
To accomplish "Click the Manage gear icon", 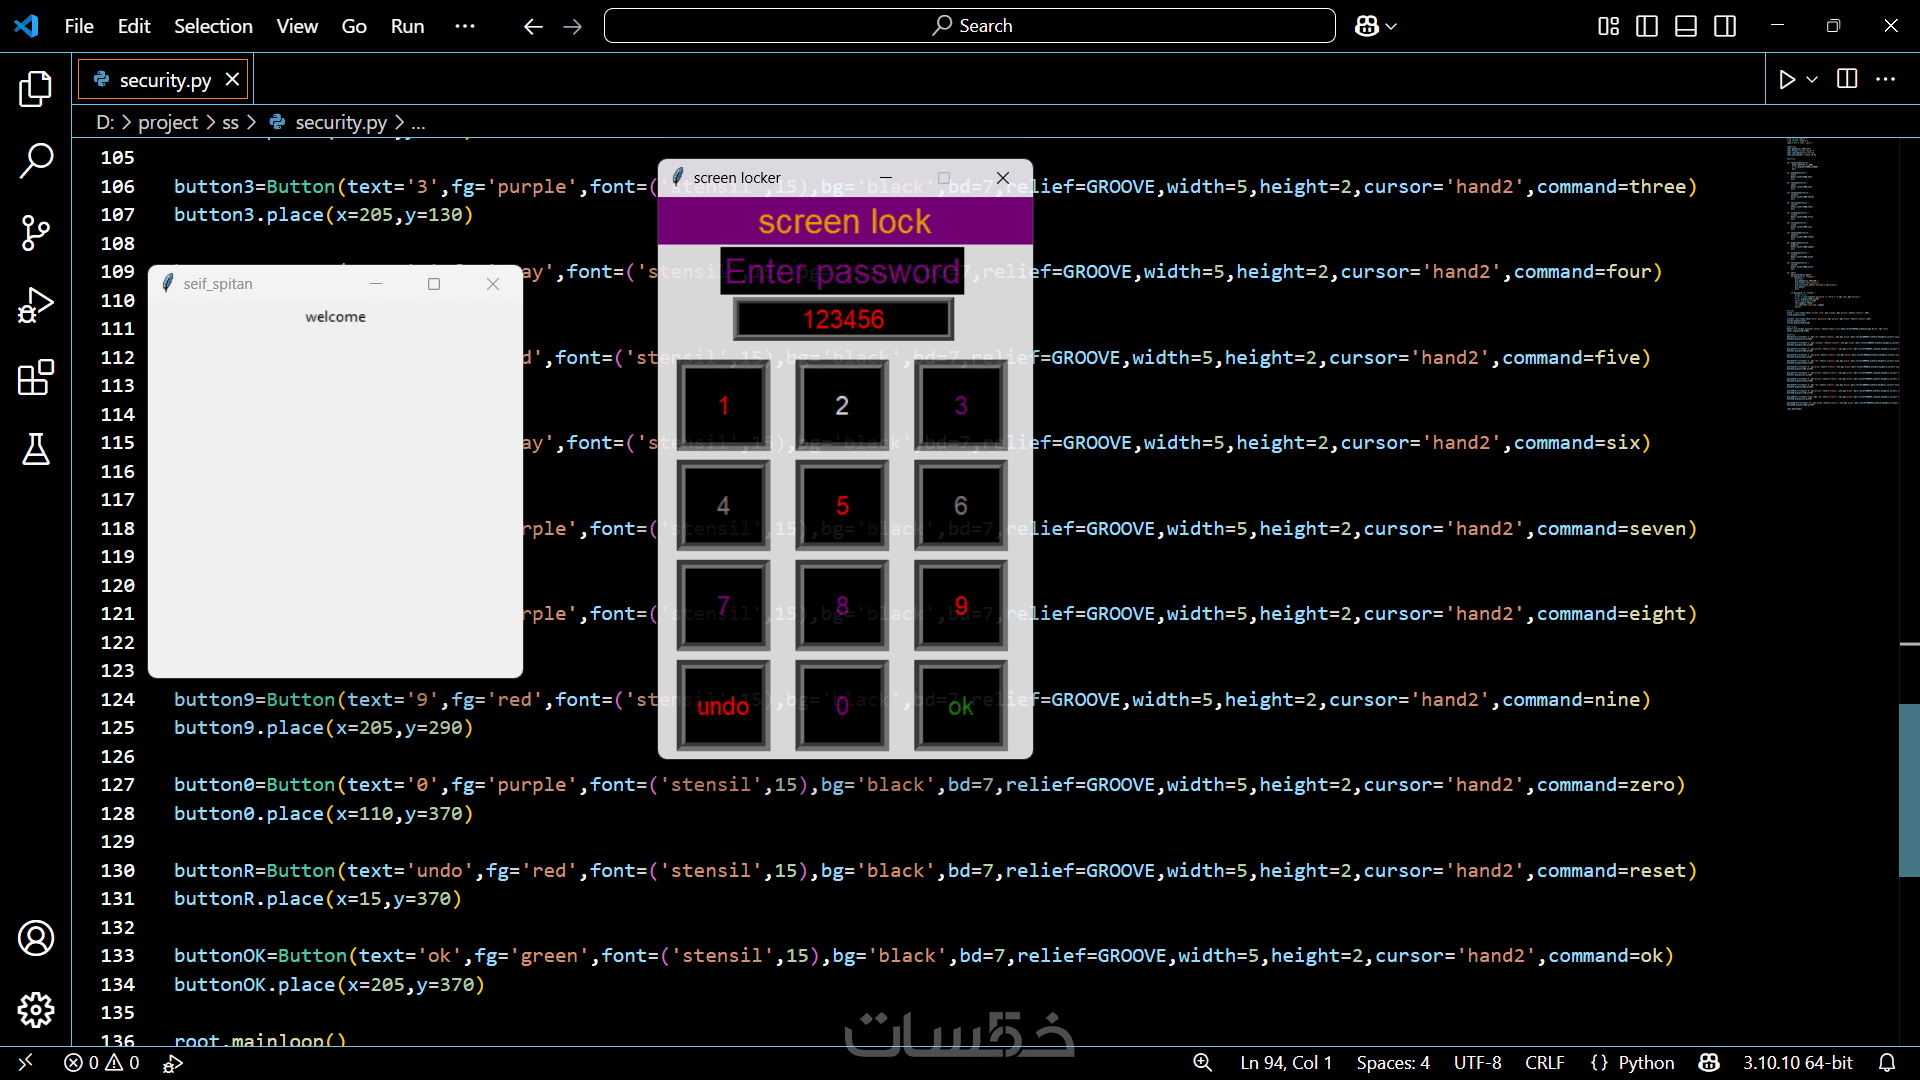I will [36, 1010].
